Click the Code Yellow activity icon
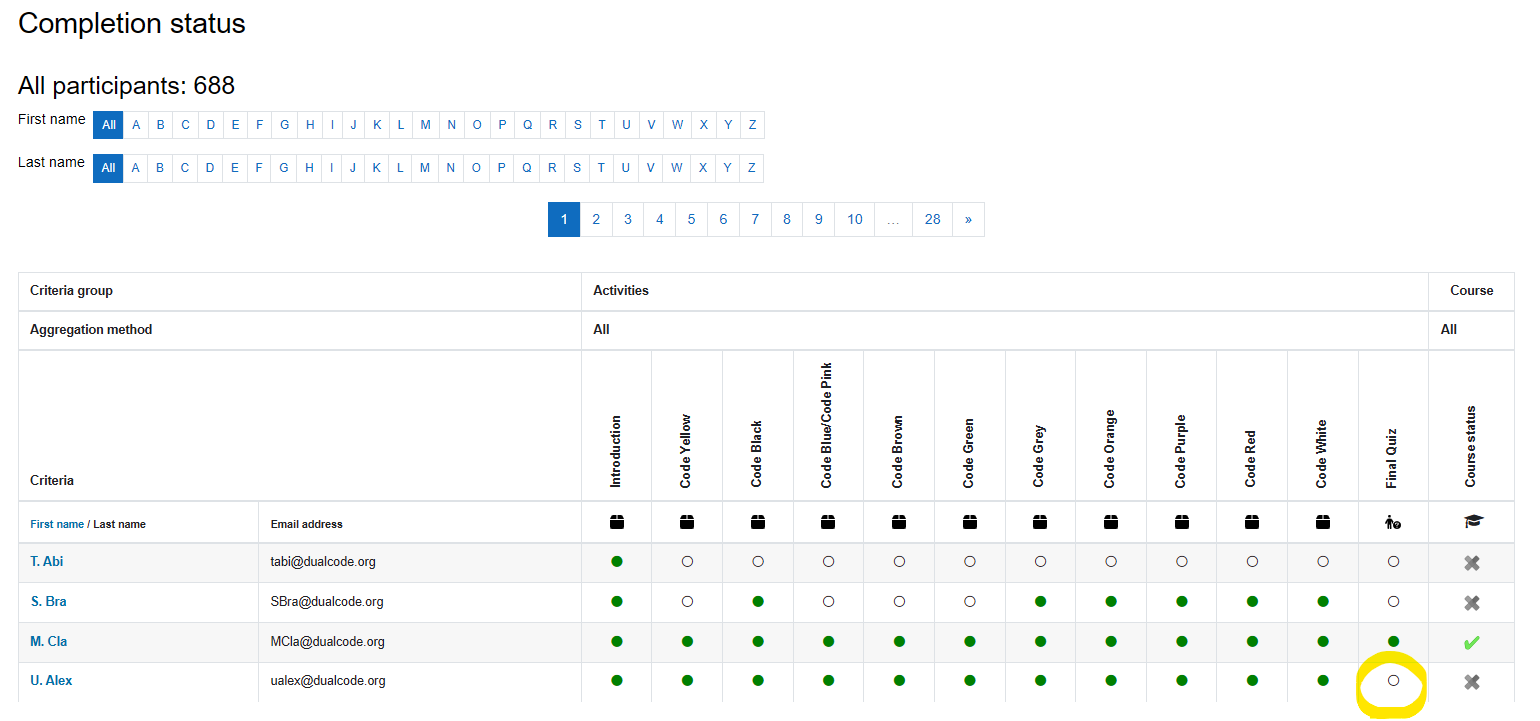 [687, 522]
